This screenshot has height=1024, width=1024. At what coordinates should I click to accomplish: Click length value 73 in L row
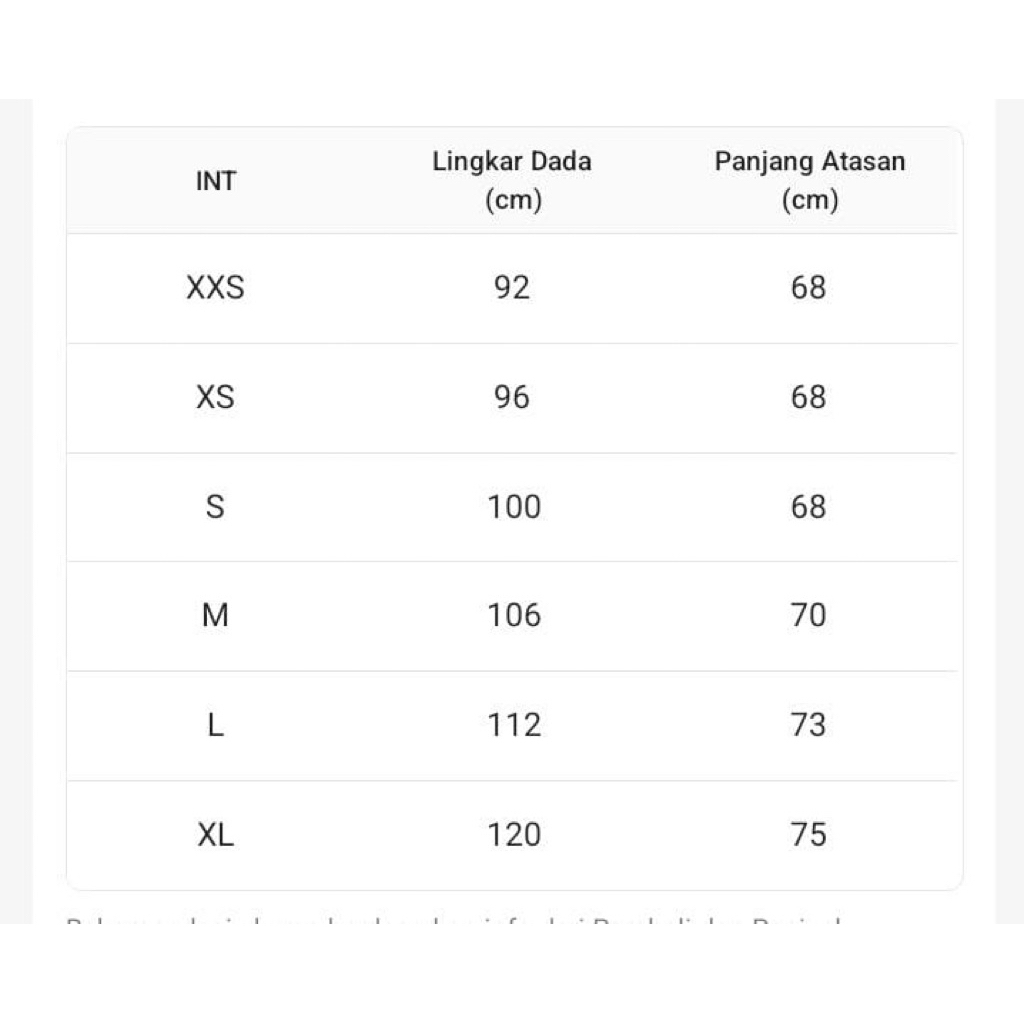coord(808,725)
